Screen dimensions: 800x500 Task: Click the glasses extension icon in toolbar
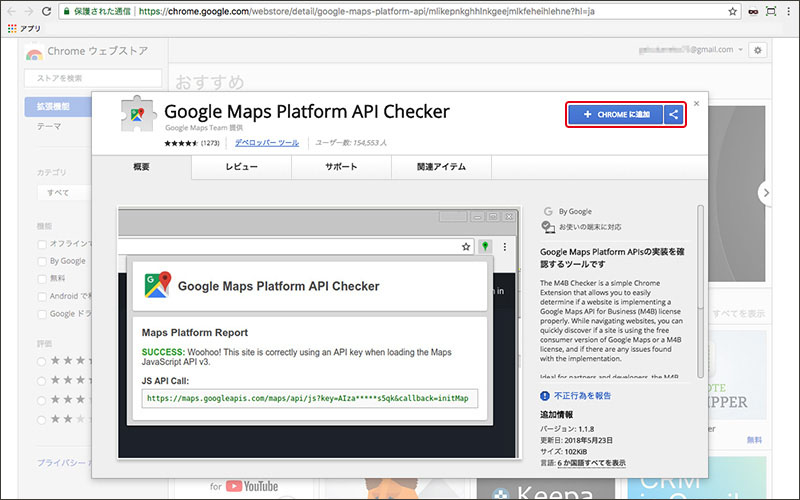click(753, 11)
